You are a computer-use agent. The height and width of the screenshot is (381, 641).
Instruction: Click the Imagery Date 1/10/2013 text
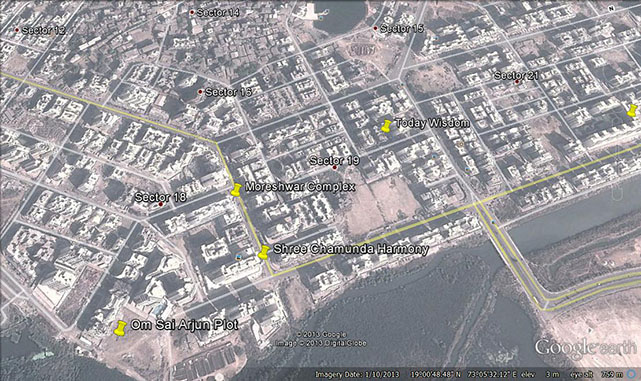357,374
